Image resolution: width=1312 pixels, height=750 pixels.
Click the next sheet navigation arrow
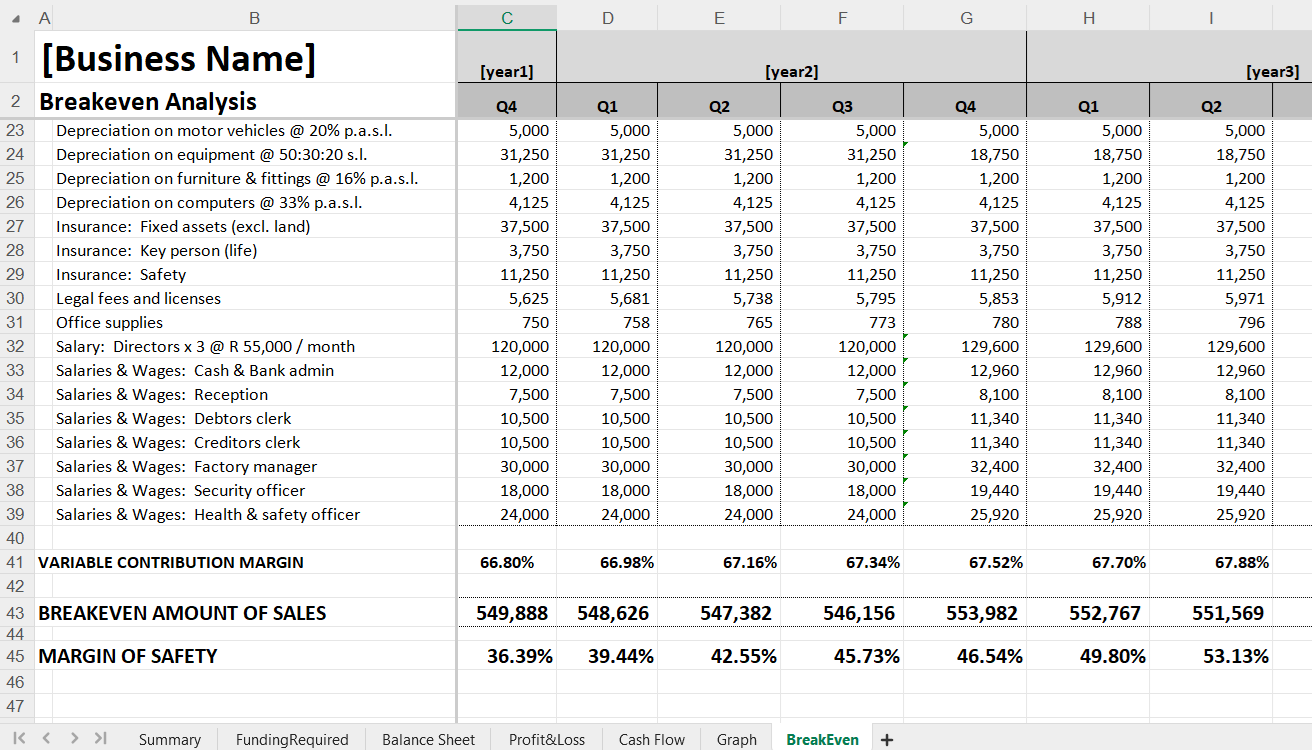coord(73,738)
